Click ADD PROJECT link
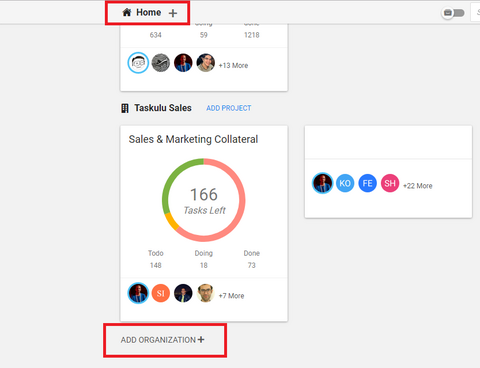 pyautogui.click(x=229, y=108)
